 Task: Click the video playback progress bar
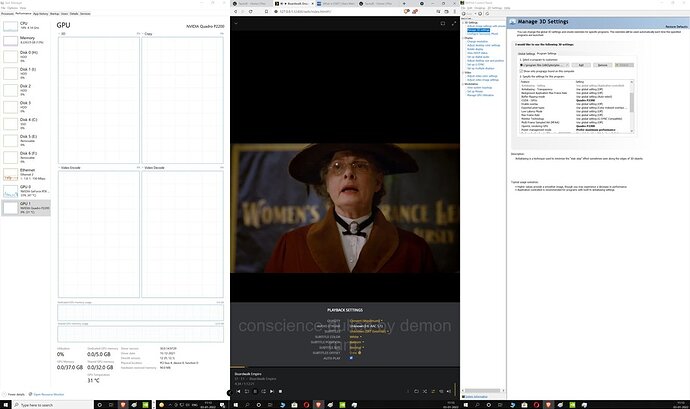345,367
